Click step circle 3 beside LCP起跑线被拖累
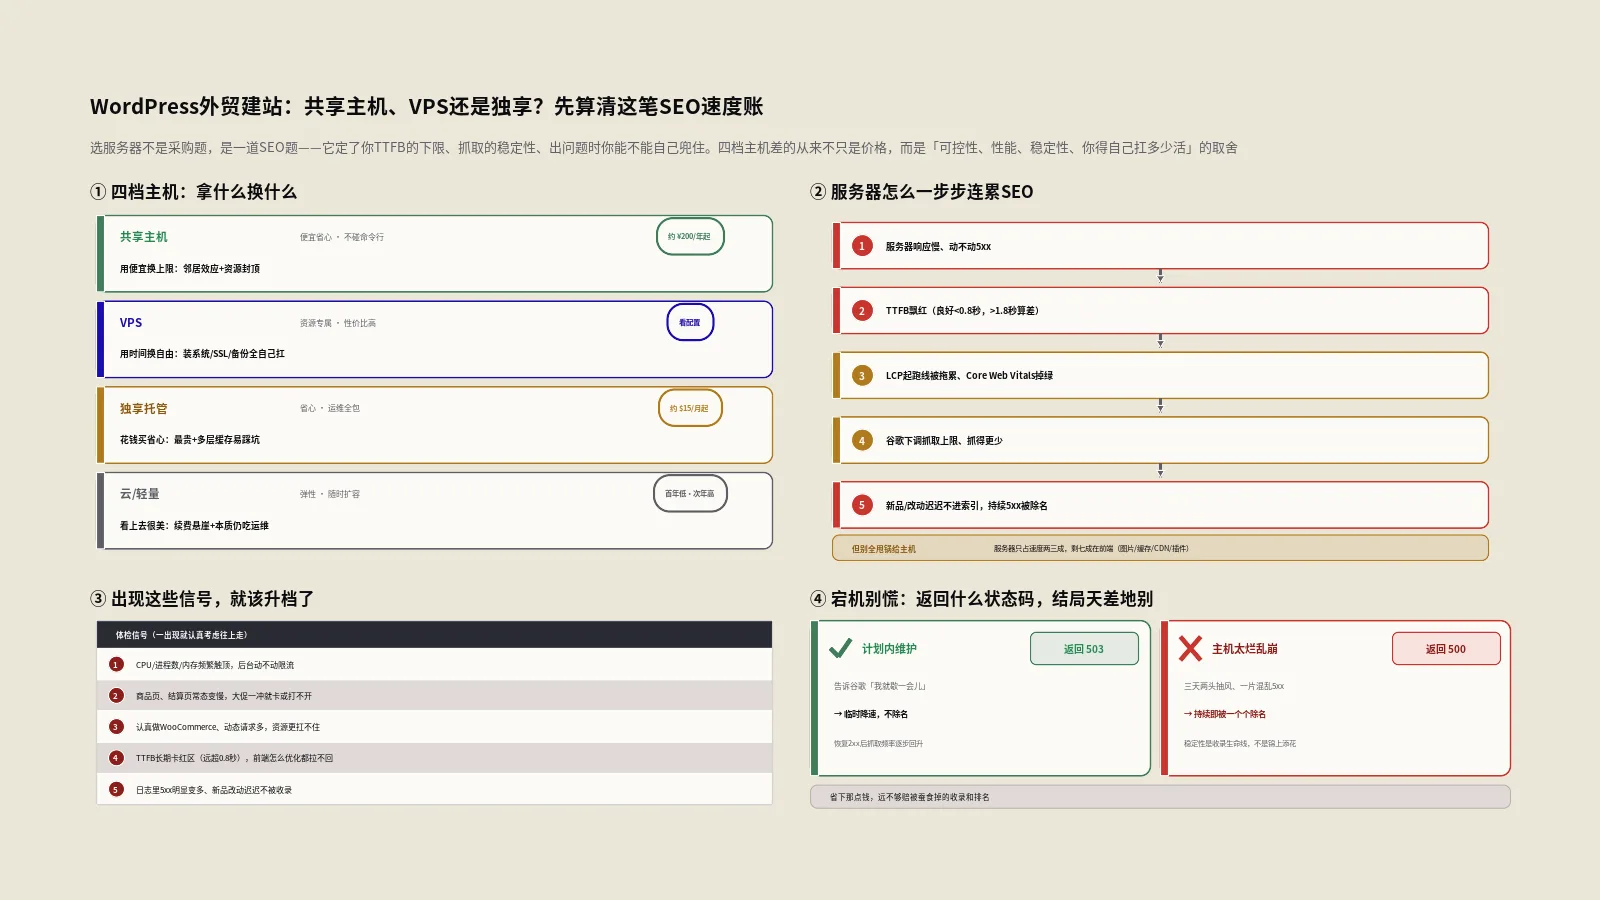 (862, 376)
